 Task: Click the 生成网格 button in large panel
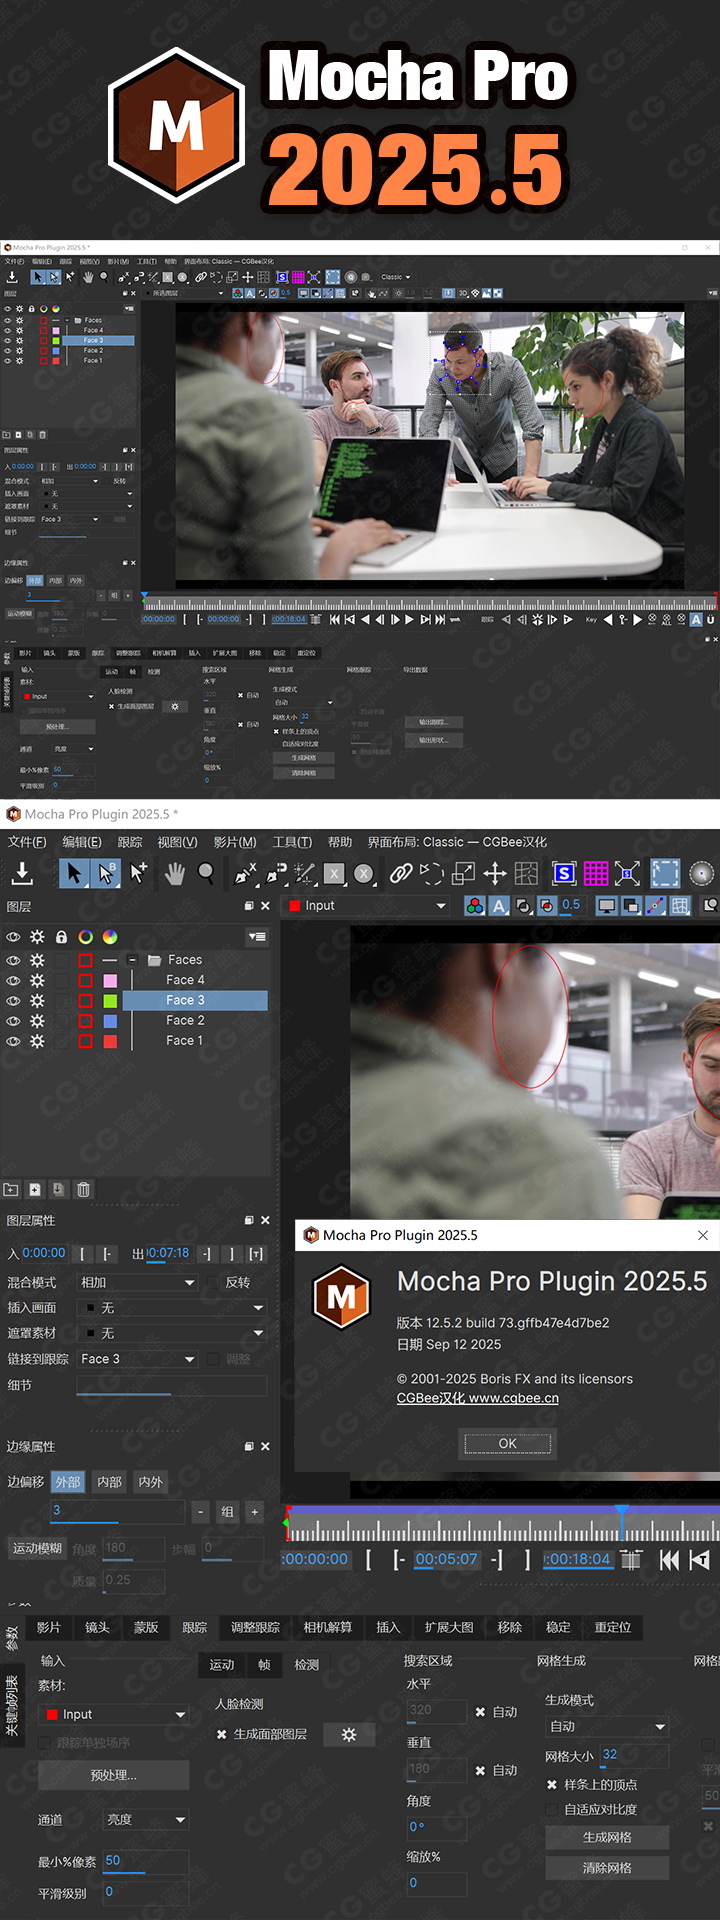[x=607, y=1837]
